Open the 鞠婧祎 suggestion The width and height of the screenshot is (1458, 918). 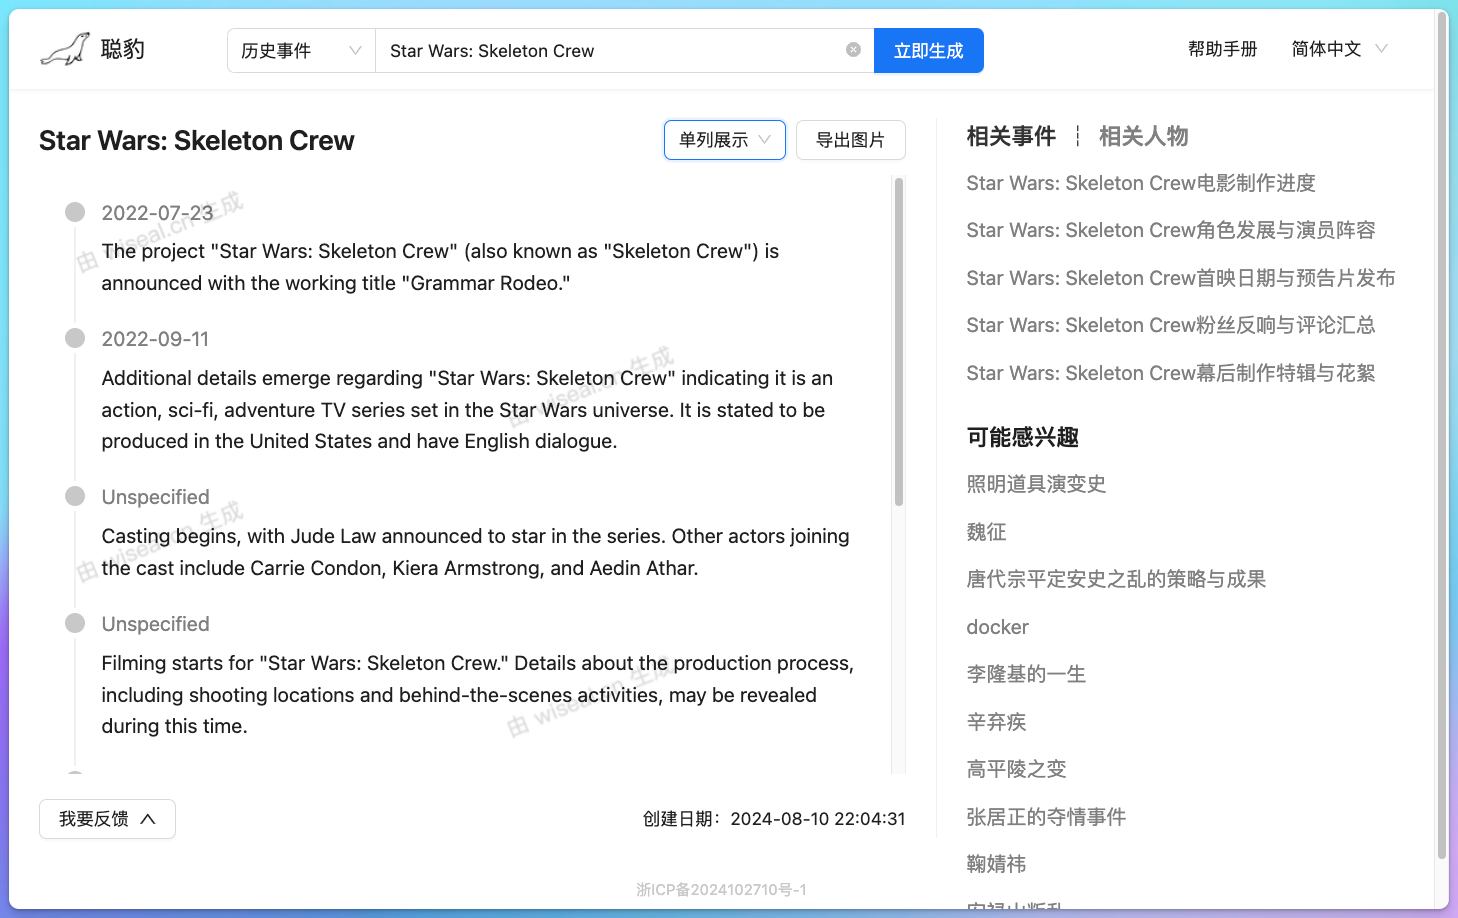click(996, 864)
